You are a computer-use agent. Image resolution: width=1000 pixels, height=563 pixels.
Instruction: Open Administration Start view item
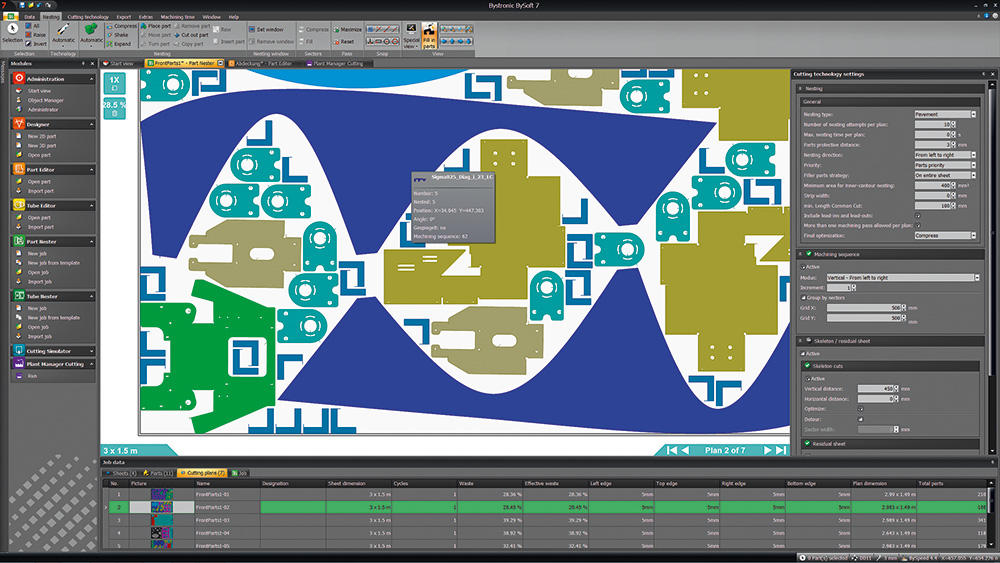(39, 91)
